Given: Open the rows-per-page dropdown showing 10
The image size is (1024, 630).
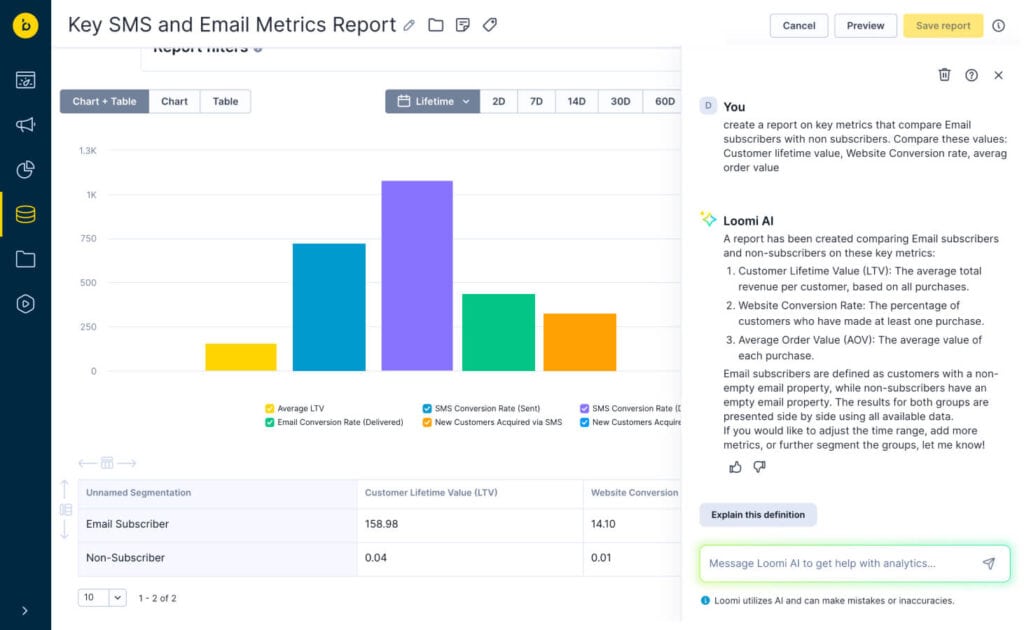Looking at the screenshot, I should pyautogui.click(x=102, y=597).
